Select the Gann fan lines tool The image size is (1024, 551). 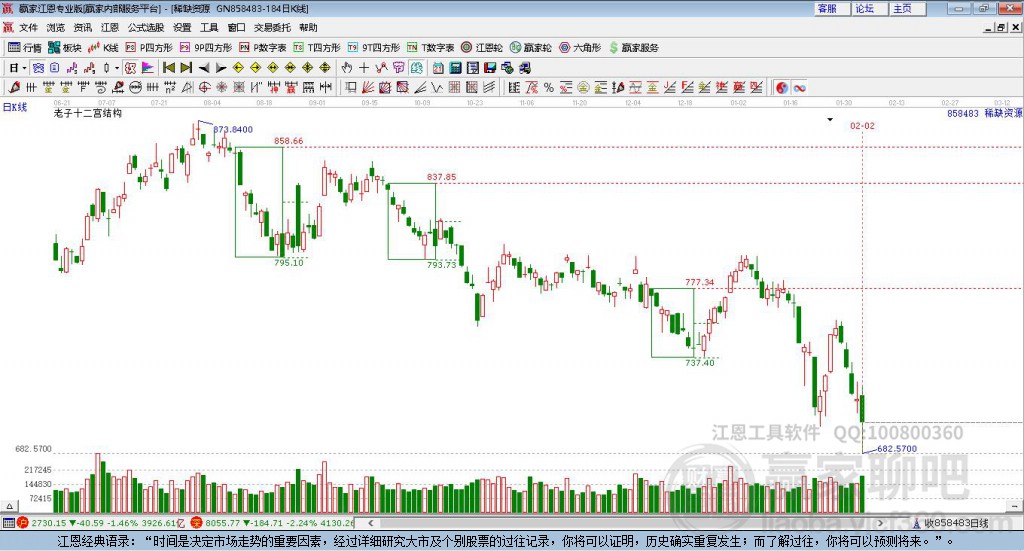click(368, 87)
